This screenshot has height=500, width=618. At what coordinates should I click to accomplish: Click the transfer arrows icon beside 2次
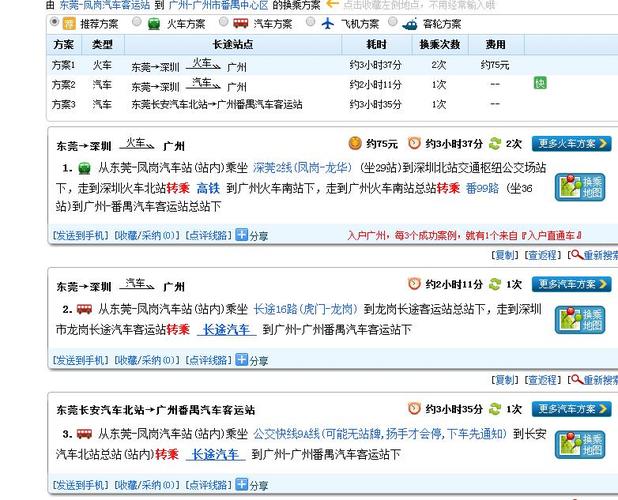(x=495, y=143)
